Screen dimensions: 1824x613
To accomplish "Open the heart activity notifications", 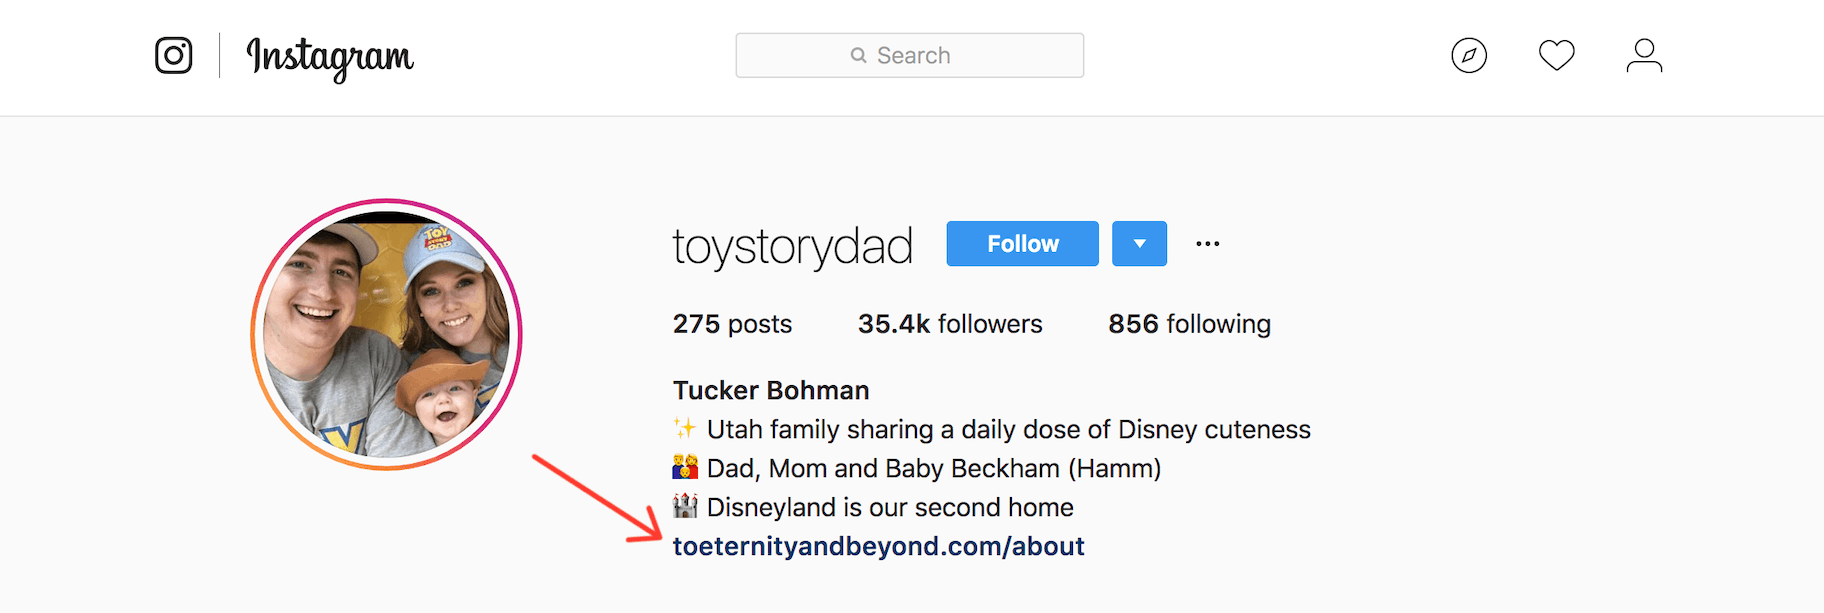I will [x=1556, y=55].
